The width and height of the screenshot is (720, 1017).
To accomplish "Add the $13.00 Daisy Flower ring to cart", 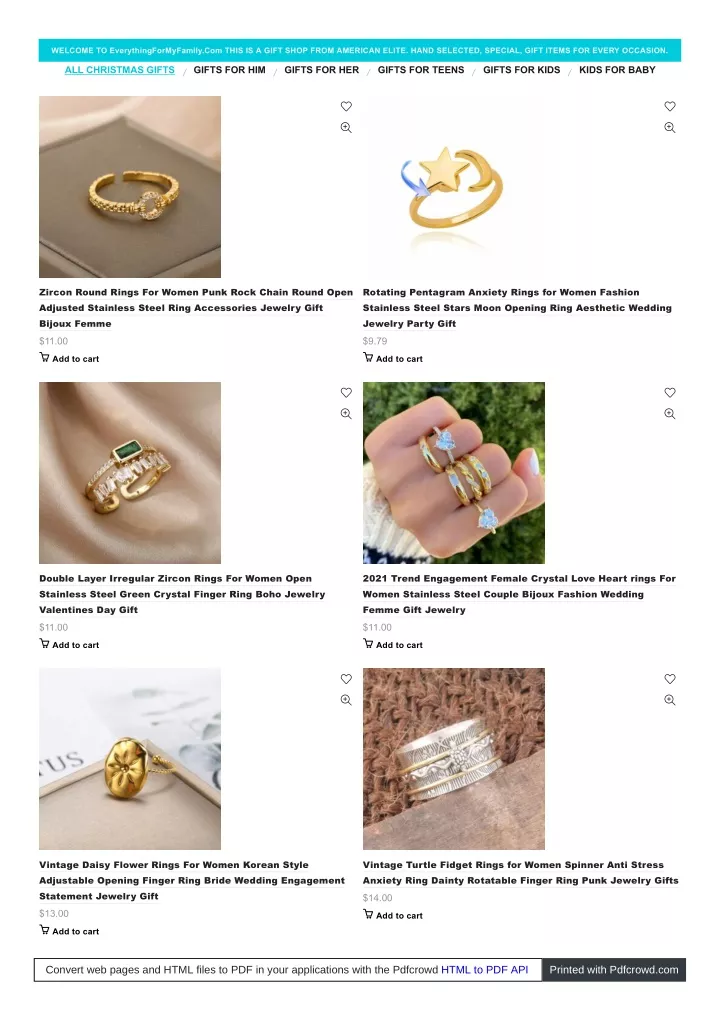I will pos(69,931).
